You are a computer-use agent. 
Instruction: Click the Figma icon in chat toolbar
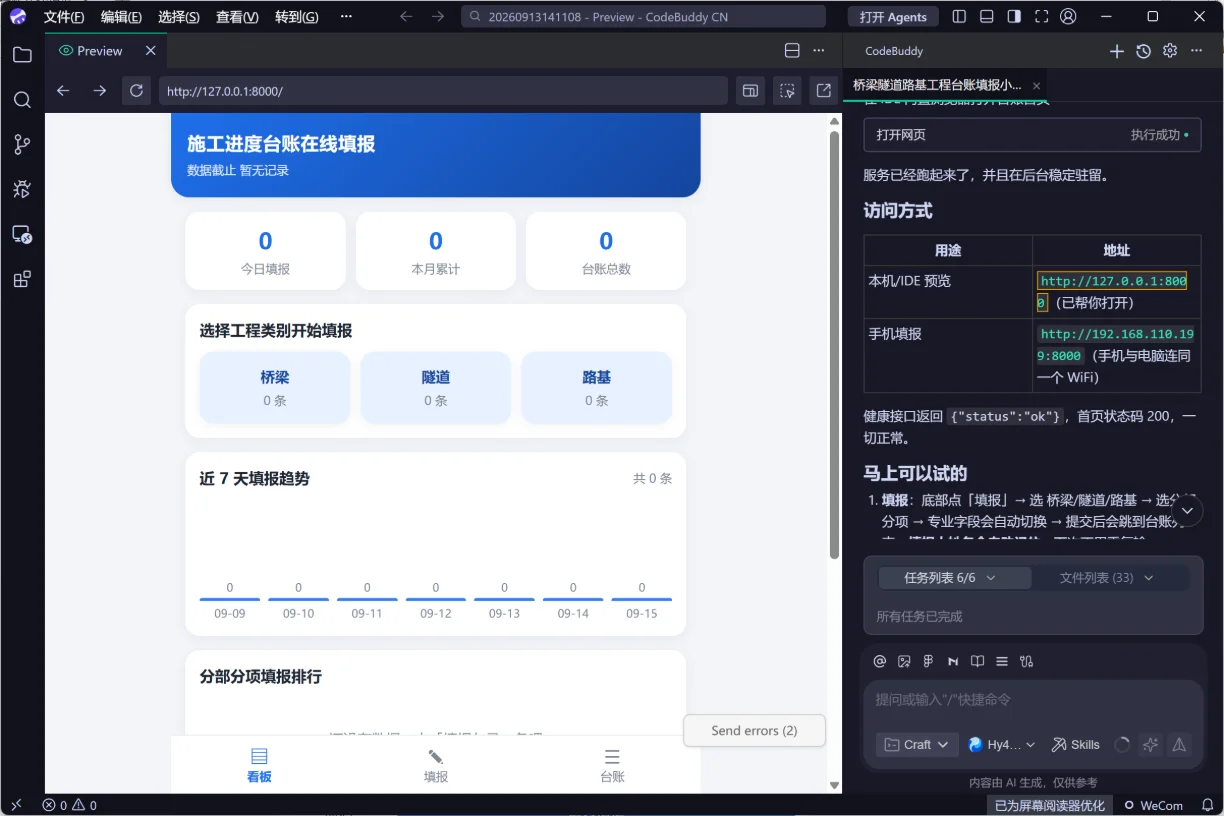(x=928, y=661)
